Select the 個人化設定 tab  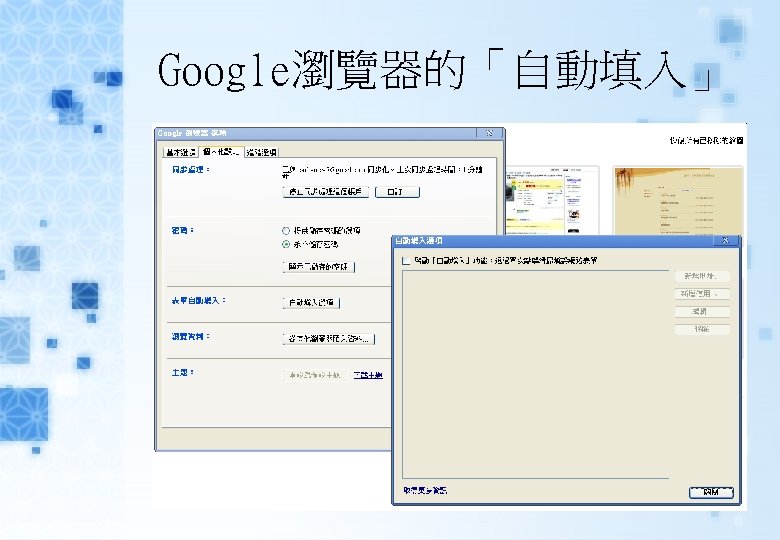(x=221, y=152)
